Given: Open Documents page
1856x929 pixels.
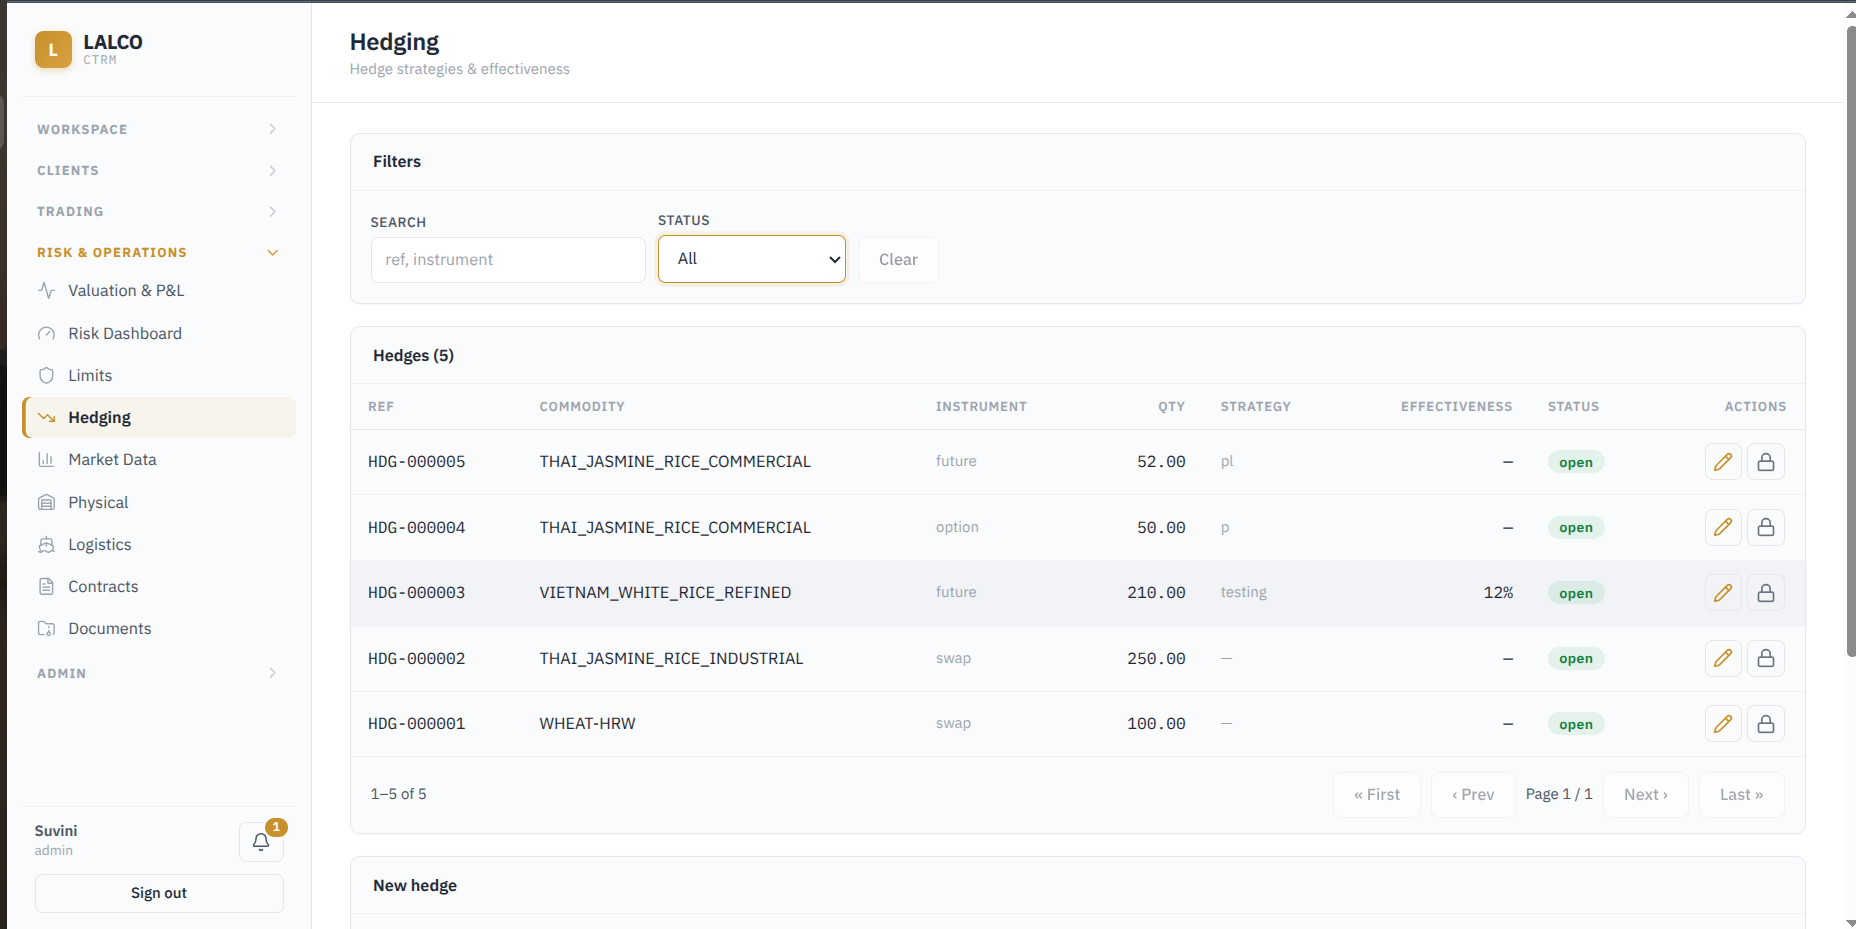Looking at the screenshot, I should pyautogui.click(x=159, y=629).
